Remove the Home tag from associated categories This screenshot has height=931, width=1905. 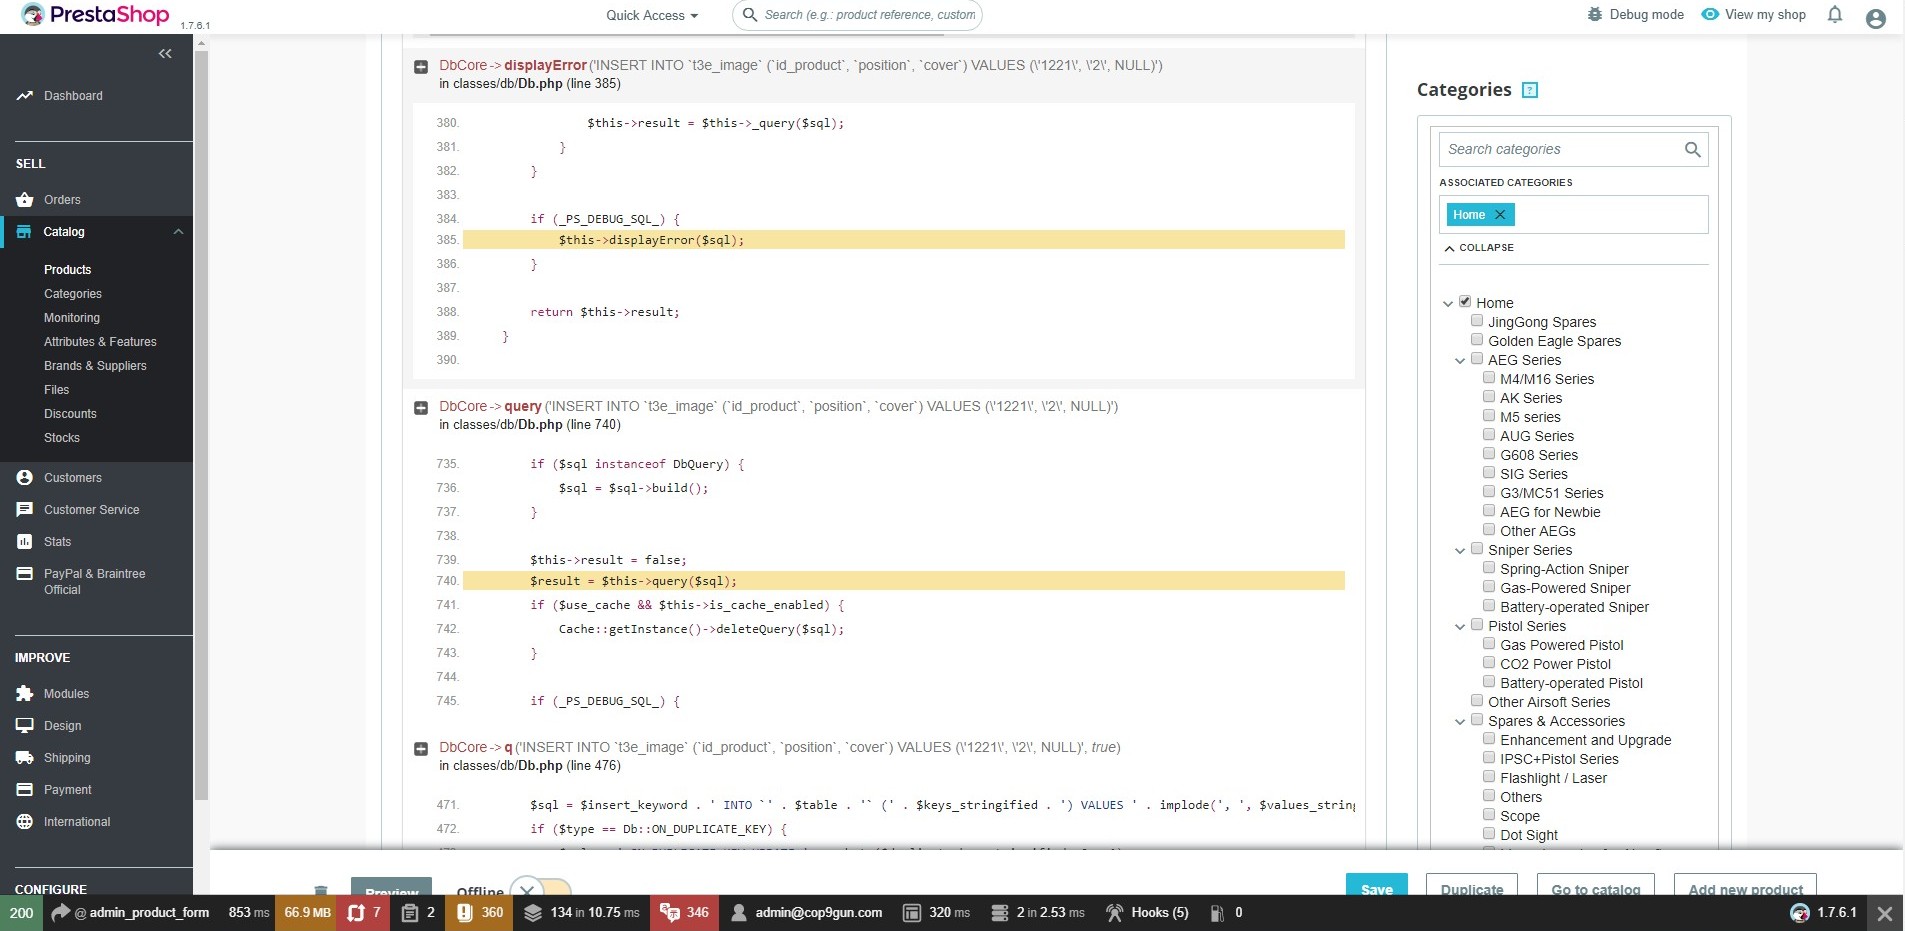coord(1499,214)
